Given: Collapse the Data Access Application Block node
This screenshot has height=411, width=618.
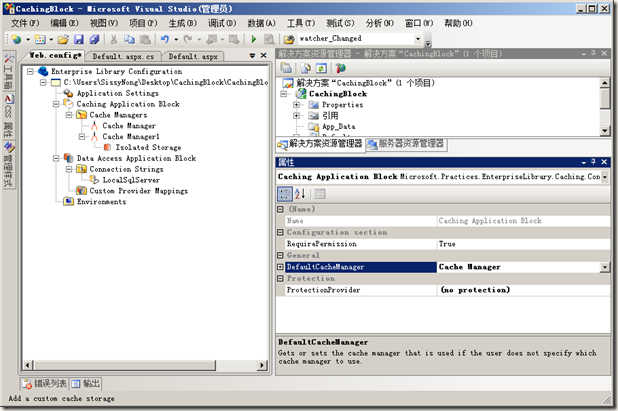Looking at the screenshot, I should [56, 158].
